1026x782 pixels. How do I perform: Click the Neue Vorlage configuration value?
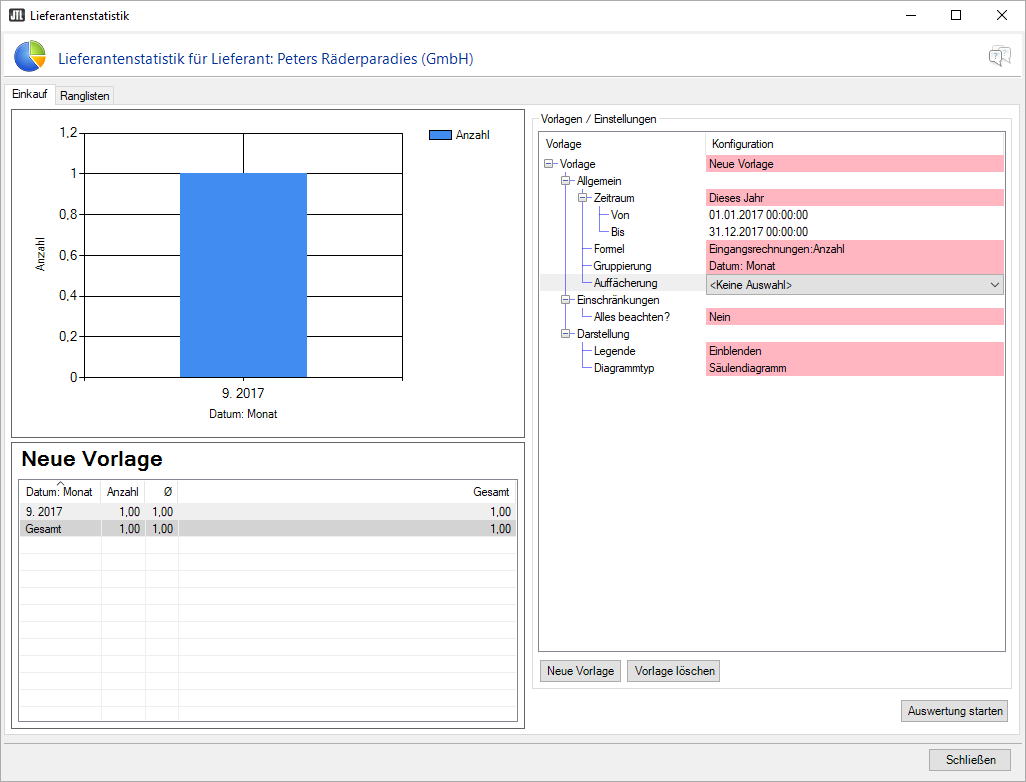click(x=855, y=164)
